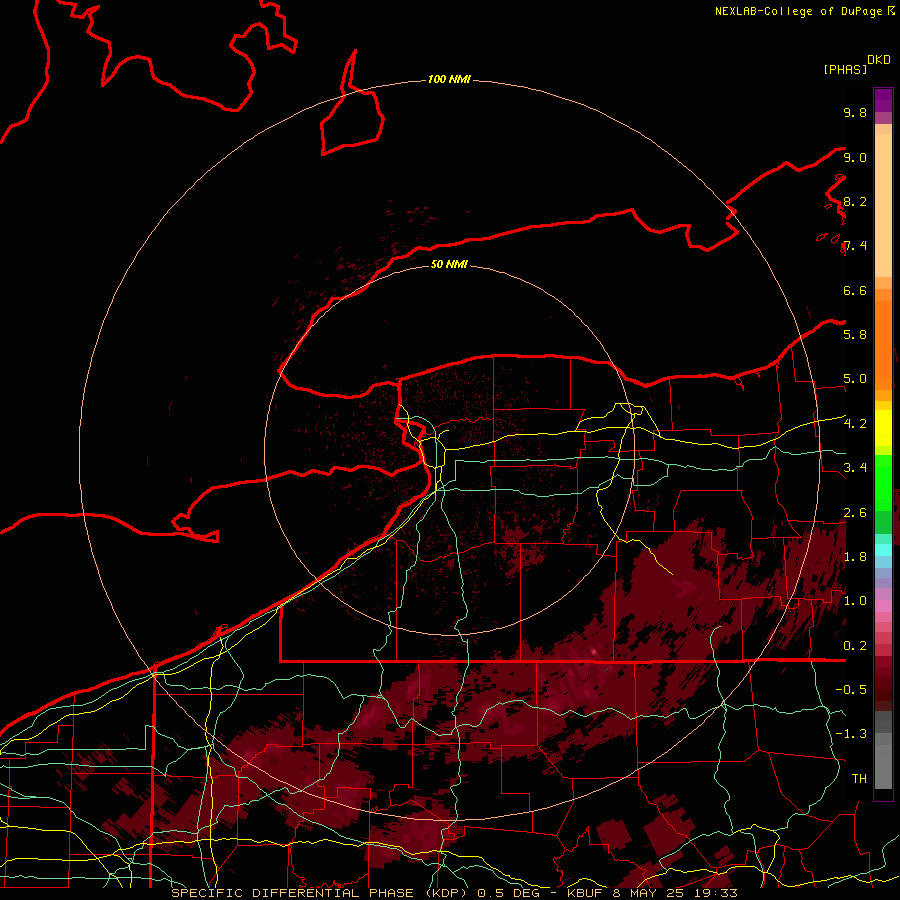Image resolution: width=900 pixels, height=900 pixels.
Task: Click the -0.5 legend value
Action: (851, 690)
